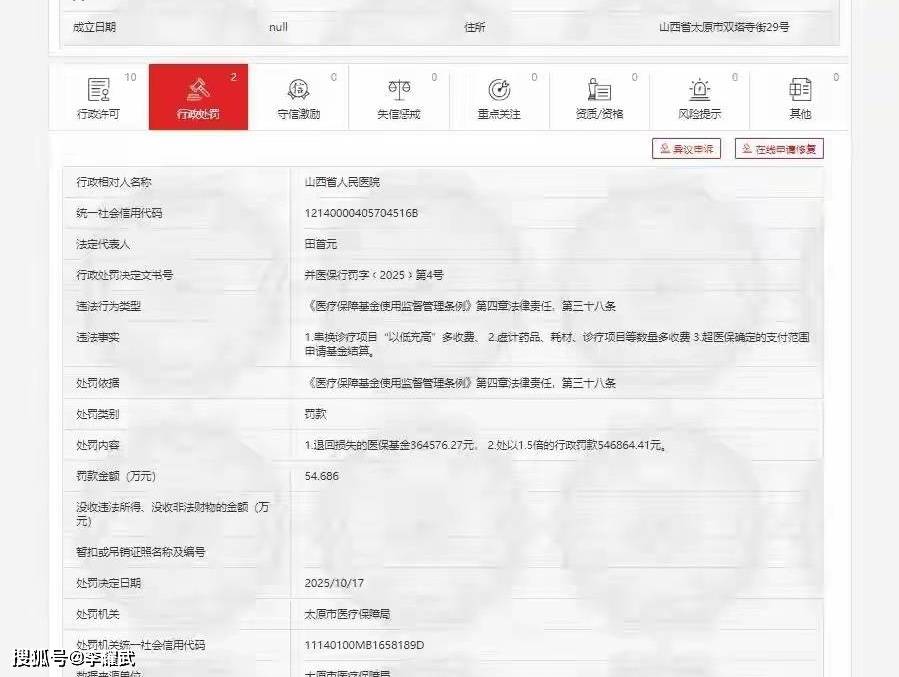Click the 异议申诉 button
Viewport: 899px width, 677px height.
[x=686, y=149]
